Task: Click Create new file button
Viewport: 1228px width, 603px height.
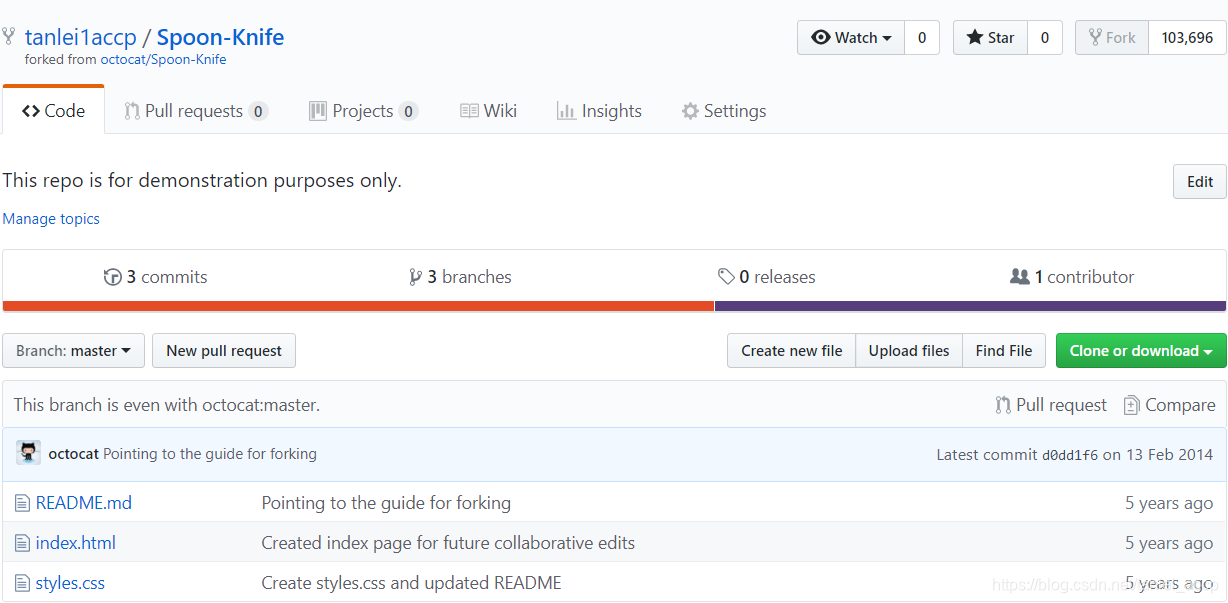Action: click(791, 351)
